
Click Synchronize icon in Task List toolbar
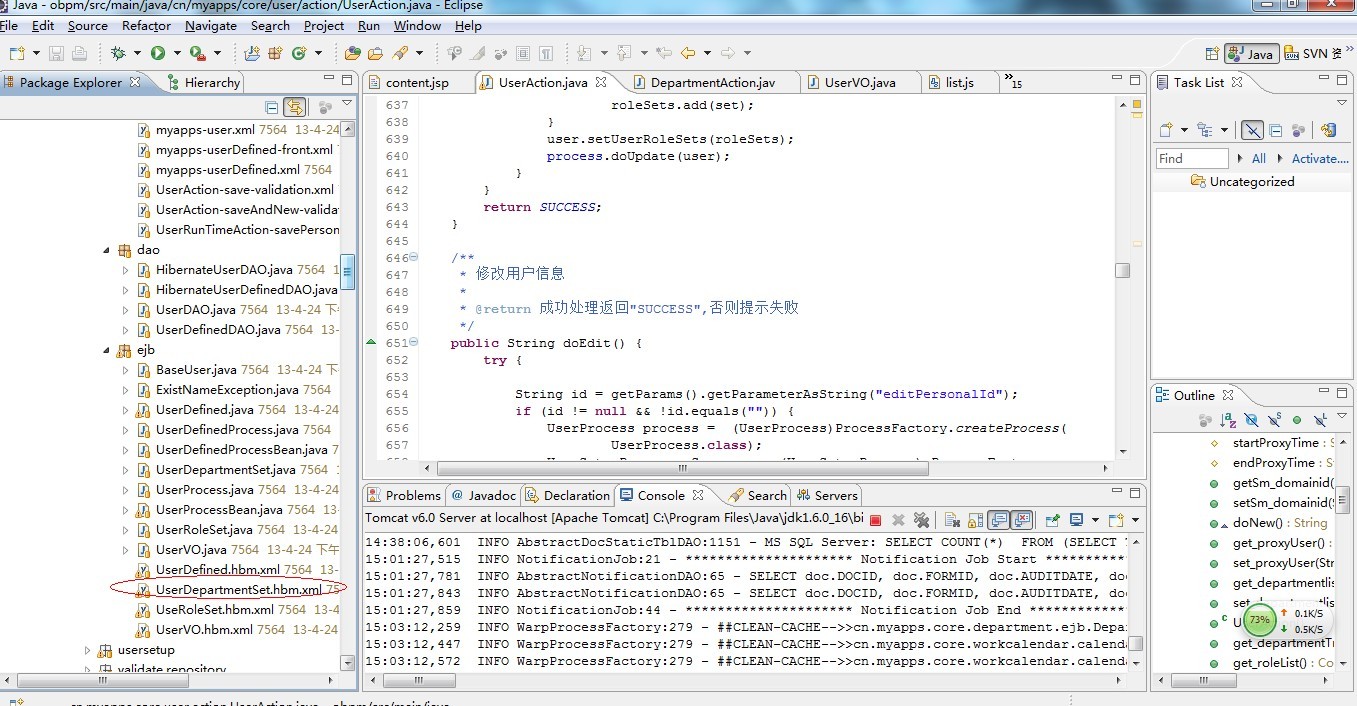coord(1328,130)
